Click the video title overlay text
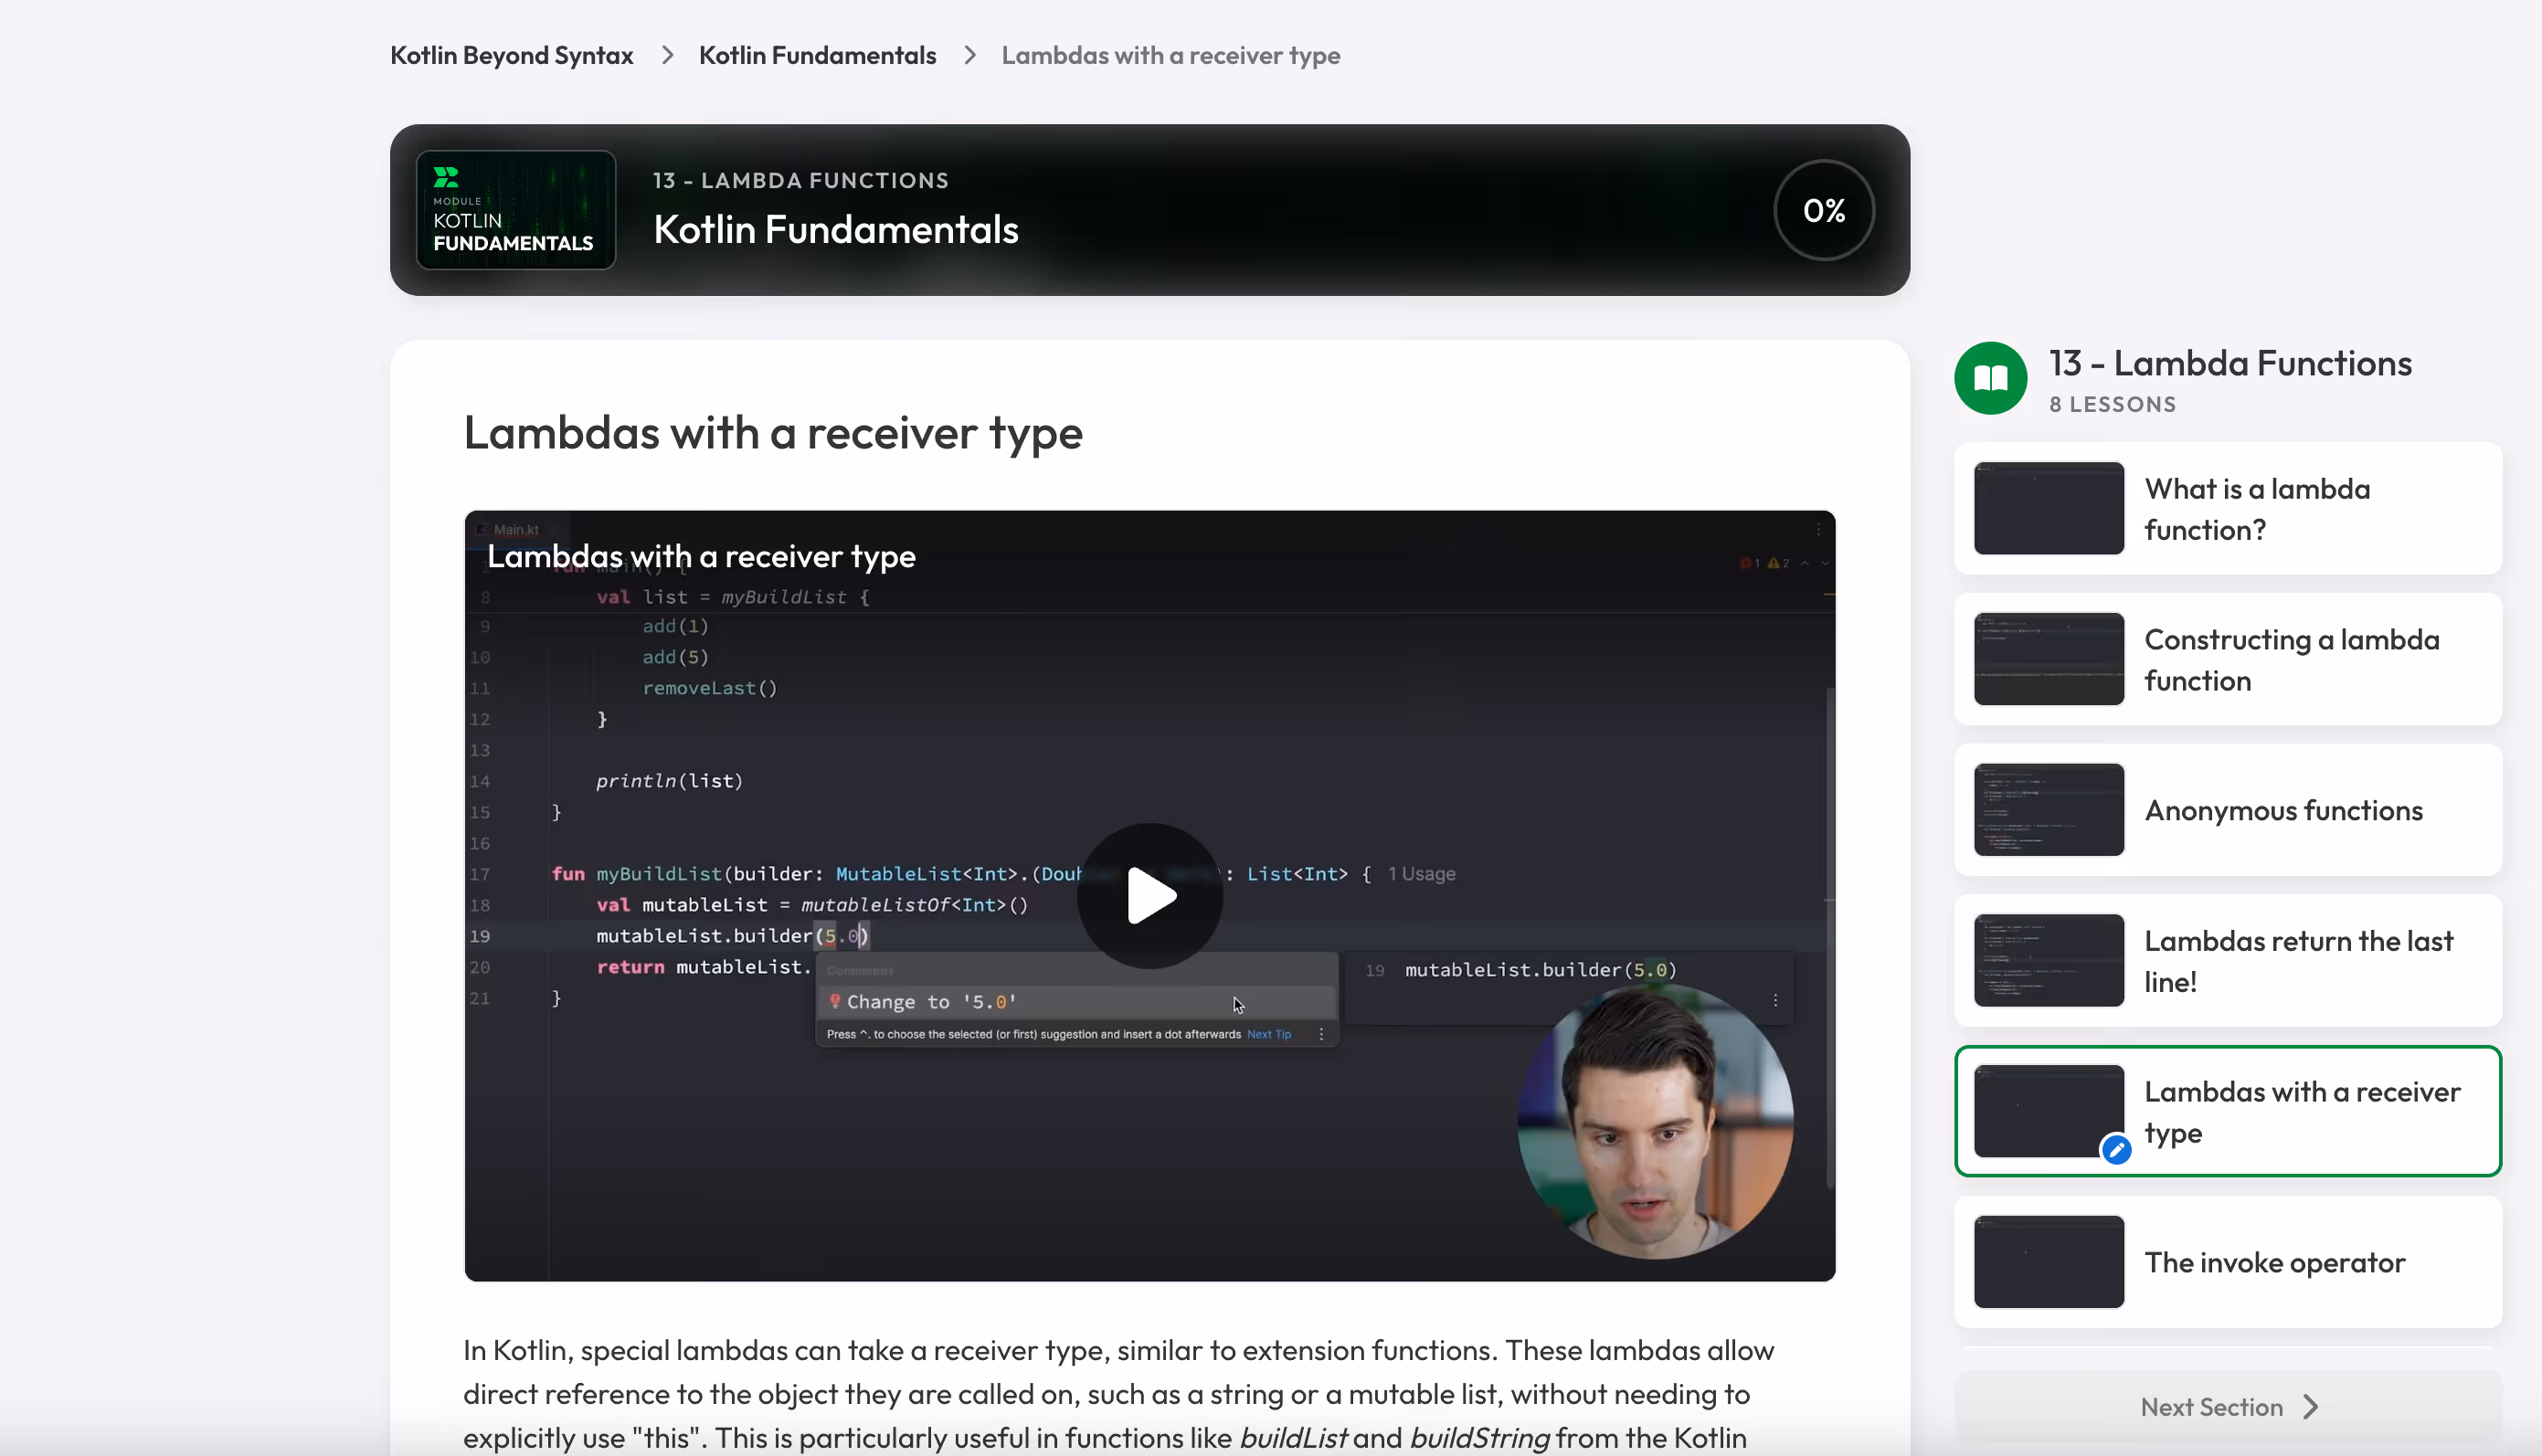2542x1456 pixels. (x=701, y=556)
